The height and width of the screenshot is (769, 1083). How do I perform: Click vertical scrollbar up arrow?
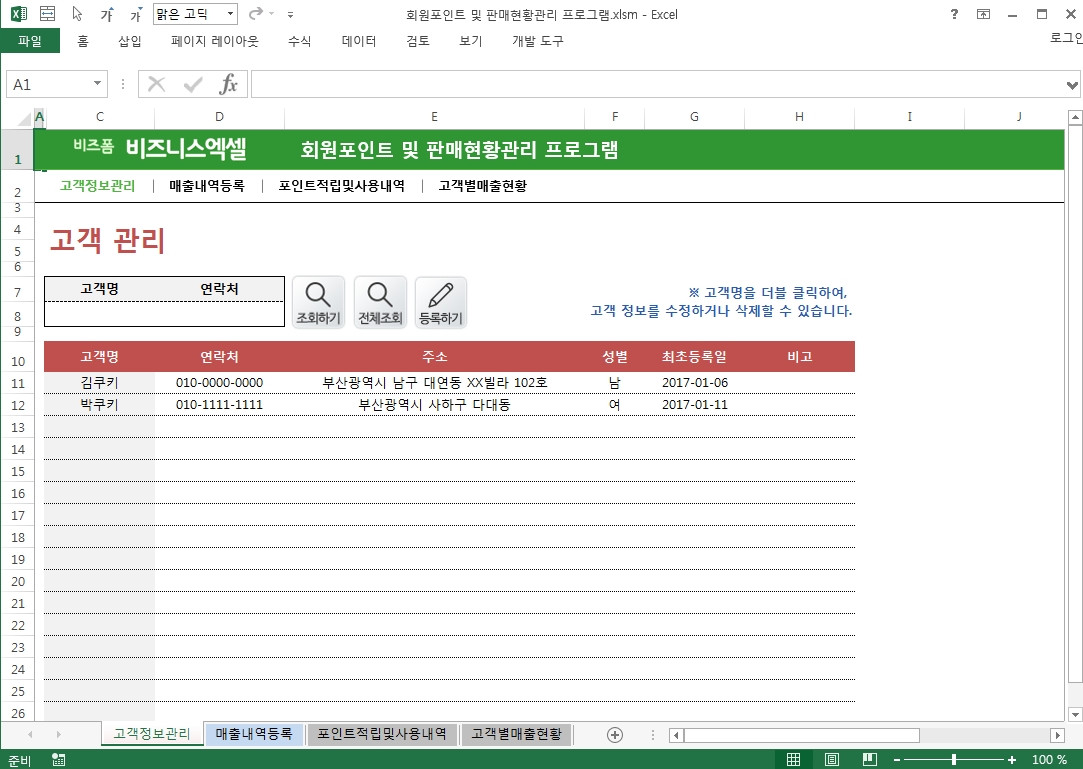(x=1075, y=118)
